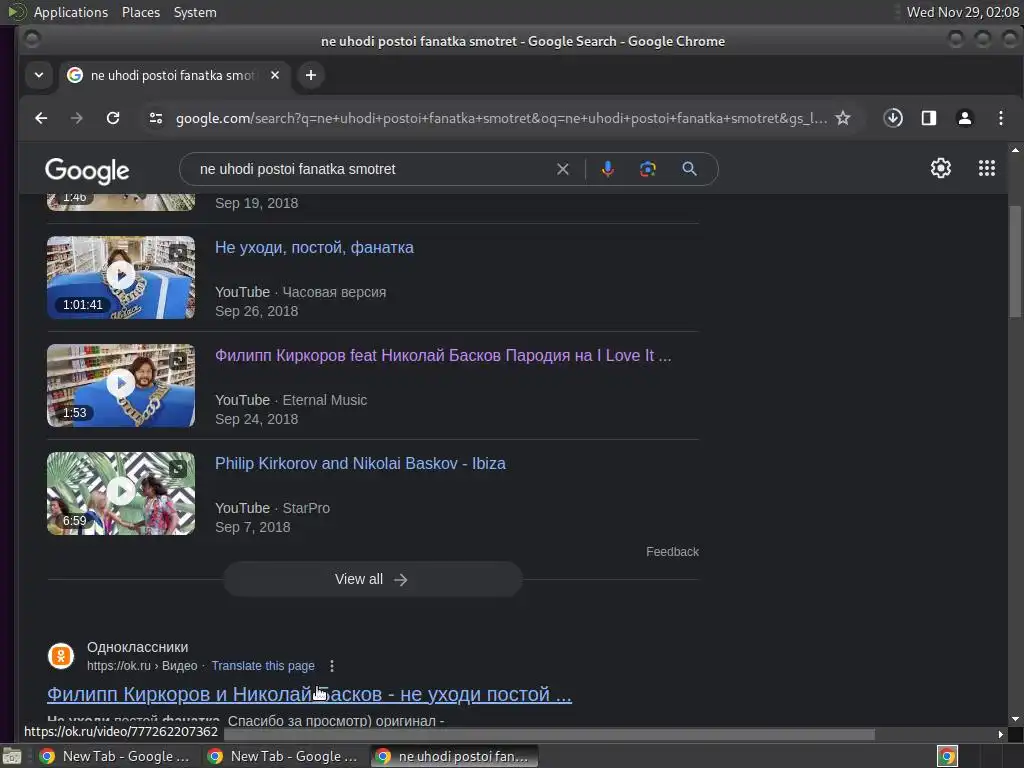Switch to the first New Tab taskbar window
The width and height of the screenshot is (1024, 768).
click(116, 756)
